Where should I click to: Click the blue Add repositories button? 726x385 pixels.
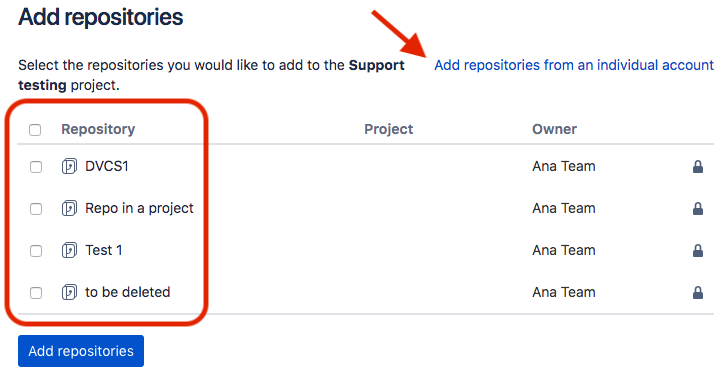click(81, 351)
